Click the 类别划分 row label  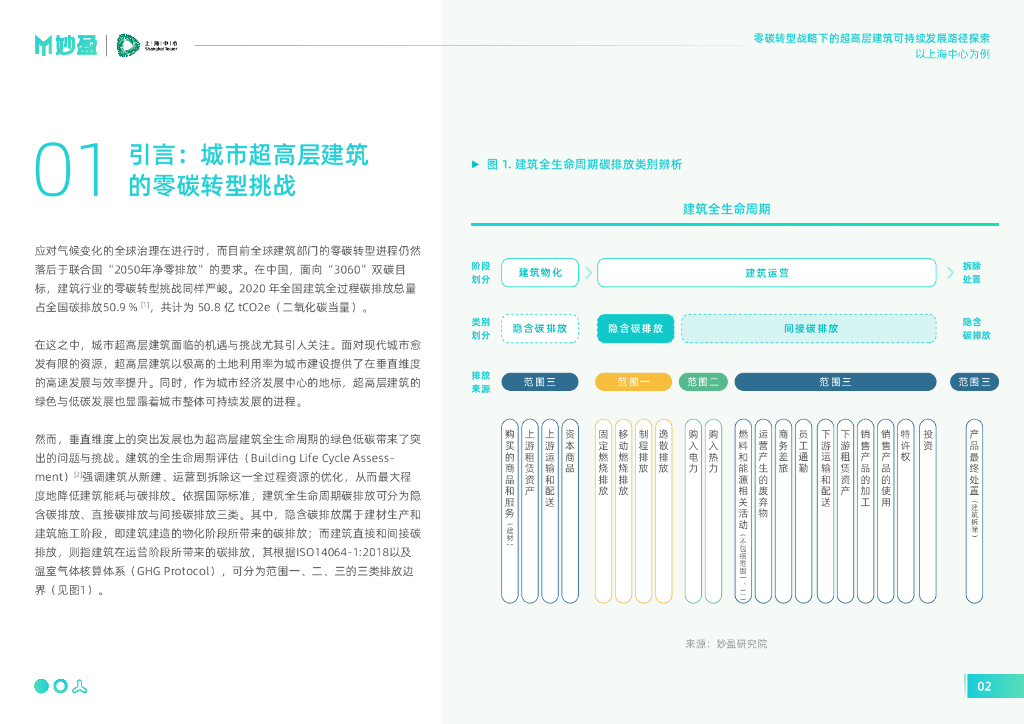[x=481, y=328]
